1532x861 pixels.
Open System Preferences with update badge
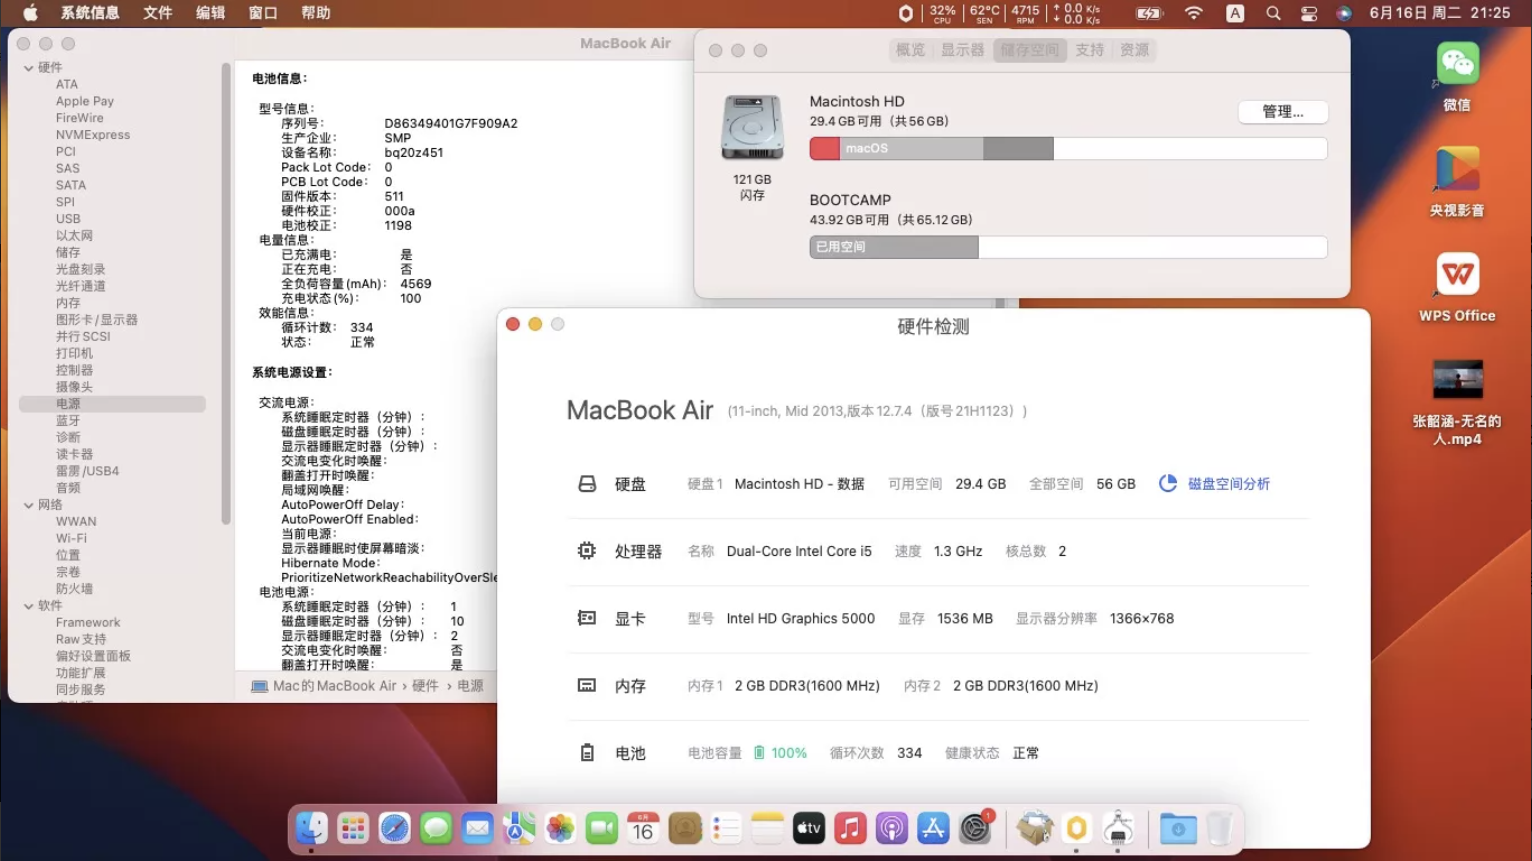975,828
